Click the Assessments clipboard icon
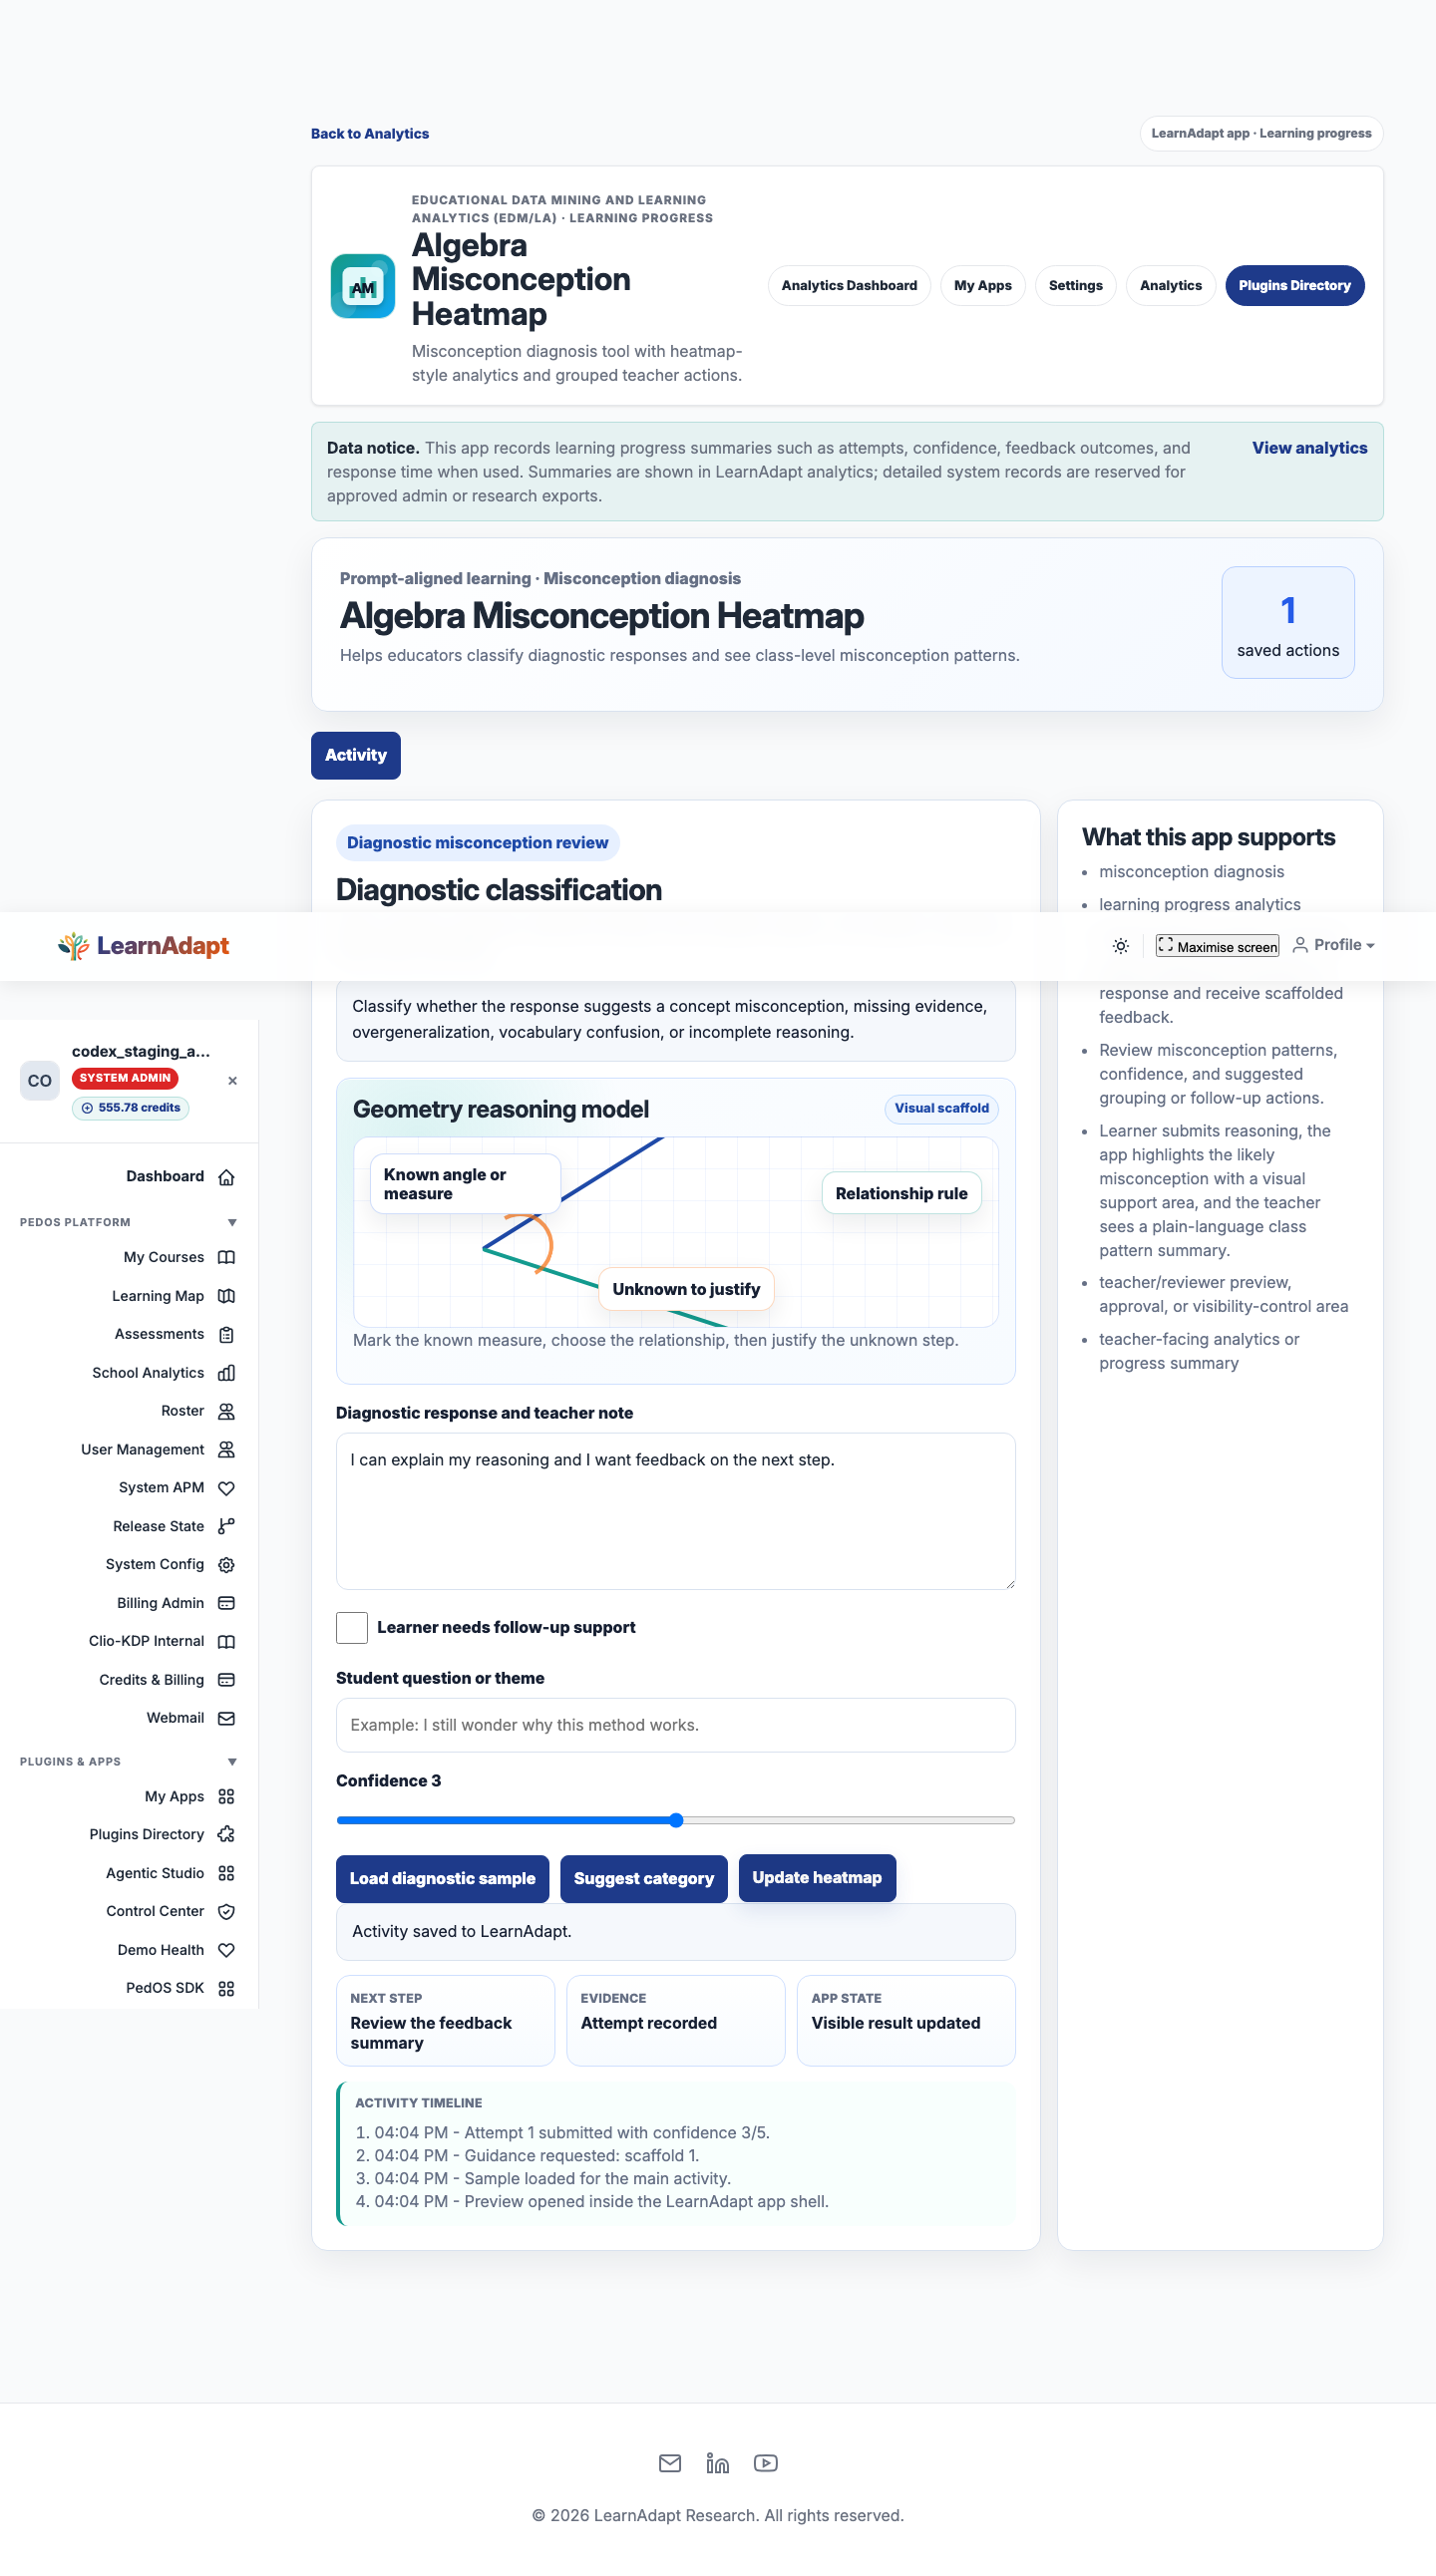This screenshot has height=2576, width=1436. coord(226,1334)
